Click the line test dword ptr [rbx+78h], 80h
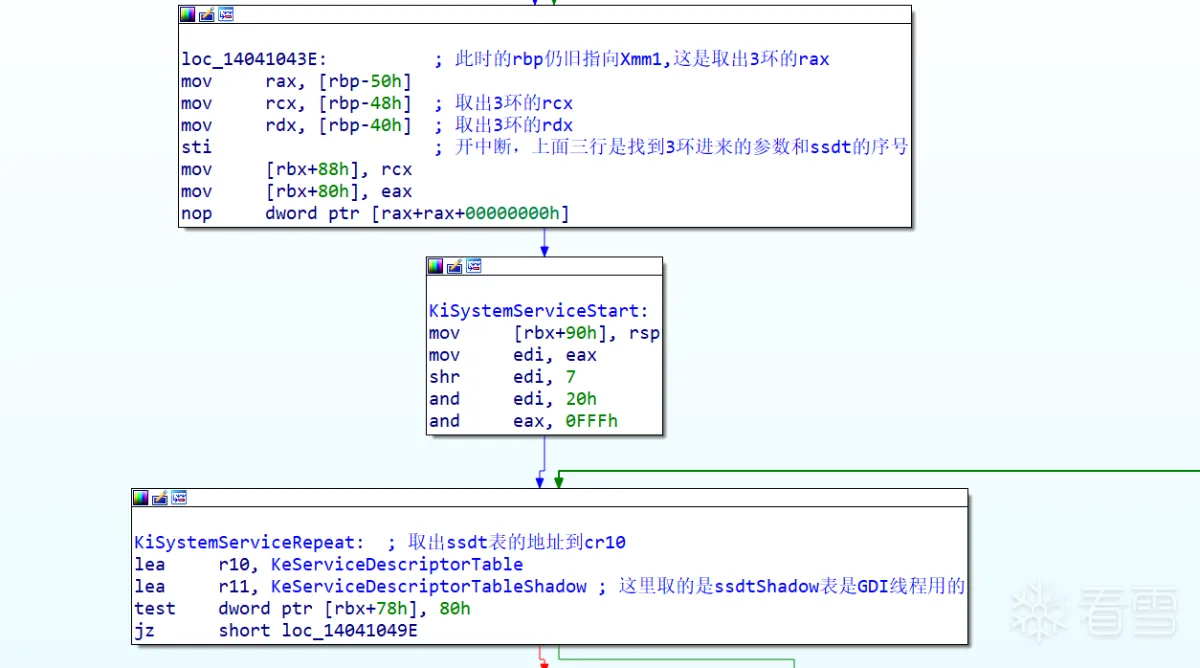Image resolution: width=1200 pixels, height=668 pixels. point(302,609)
